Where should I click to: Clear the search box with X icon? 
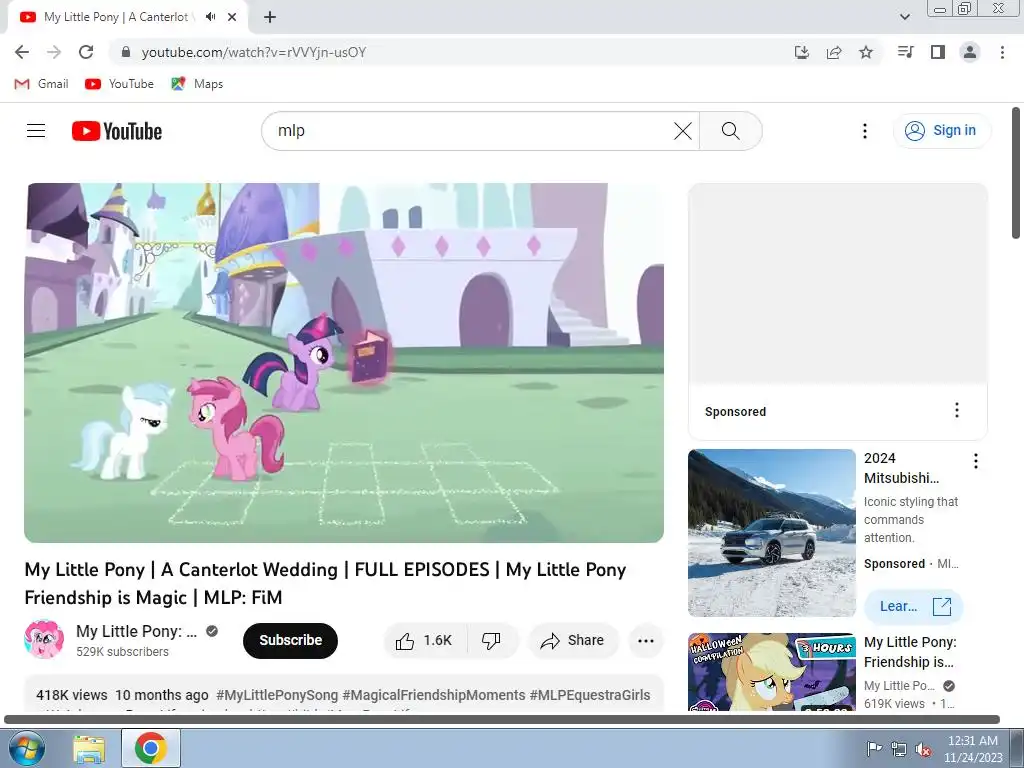pyautogui.click(x=682, y=131)
